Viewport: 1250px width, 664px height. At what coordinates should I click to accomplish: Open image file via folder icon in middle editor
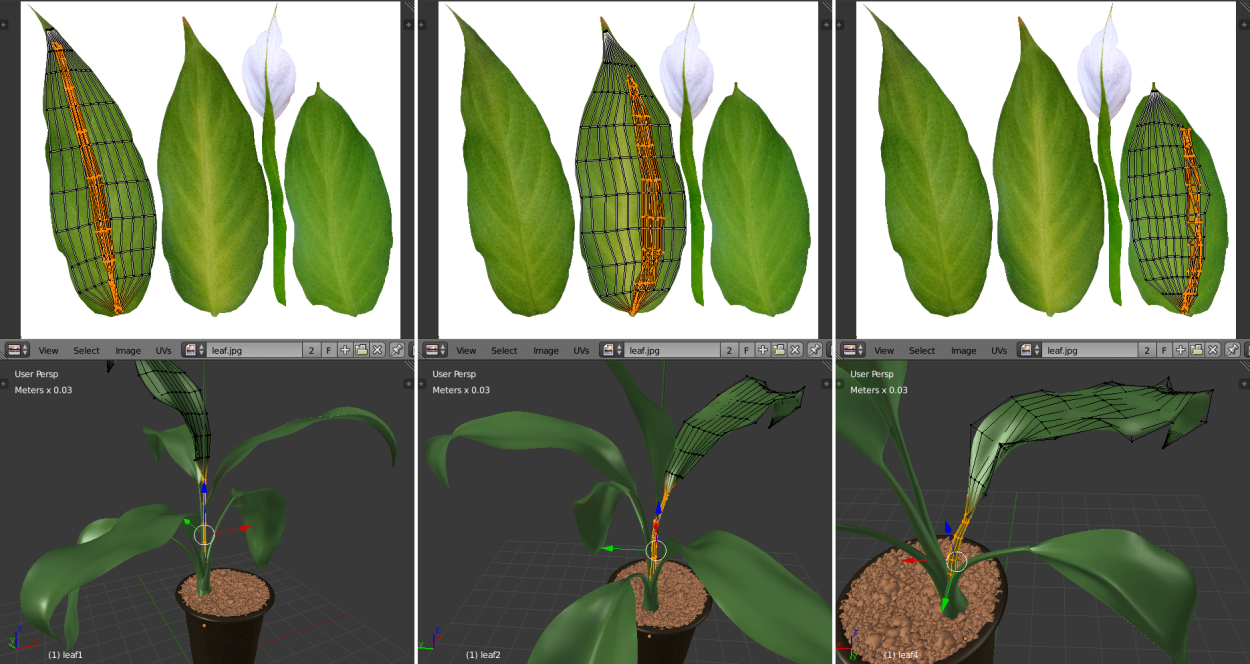click(779, 350)
